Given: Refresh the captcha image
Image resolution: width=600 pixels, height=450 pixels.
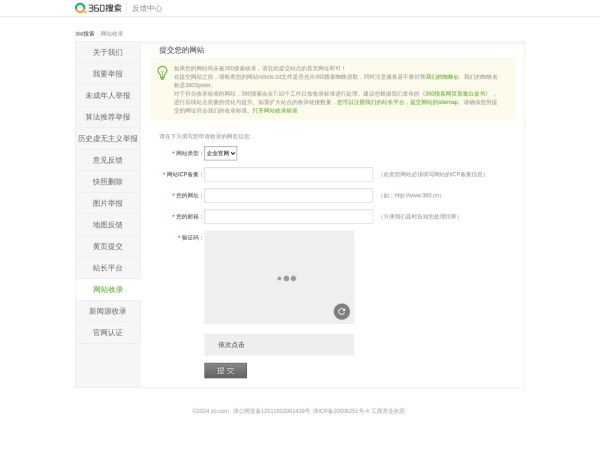Looking at the screenshot, I should [x=342, y=312].
